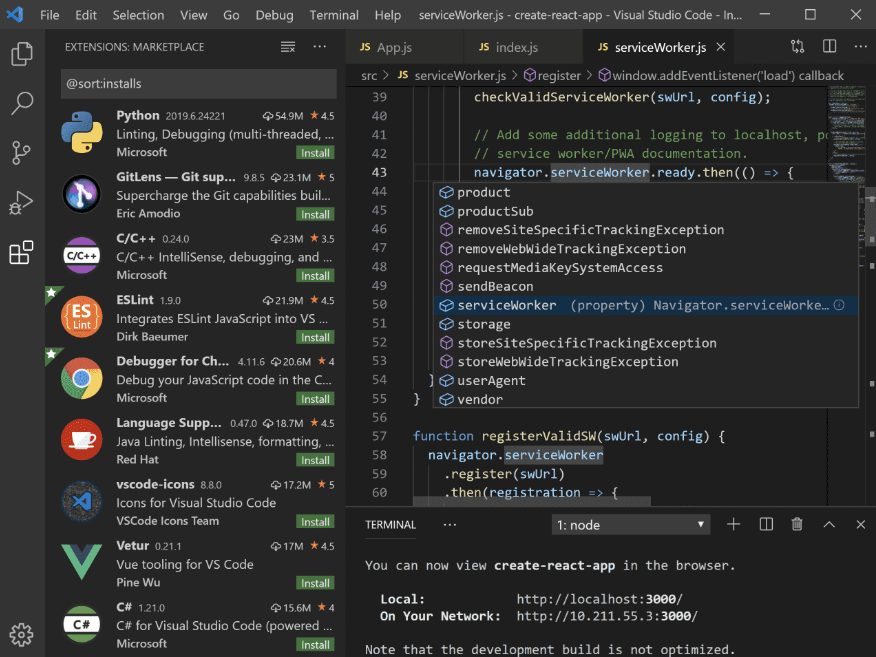
Task: Open Debugger for Chrome extension icon
Action: [x=82, y=378]
